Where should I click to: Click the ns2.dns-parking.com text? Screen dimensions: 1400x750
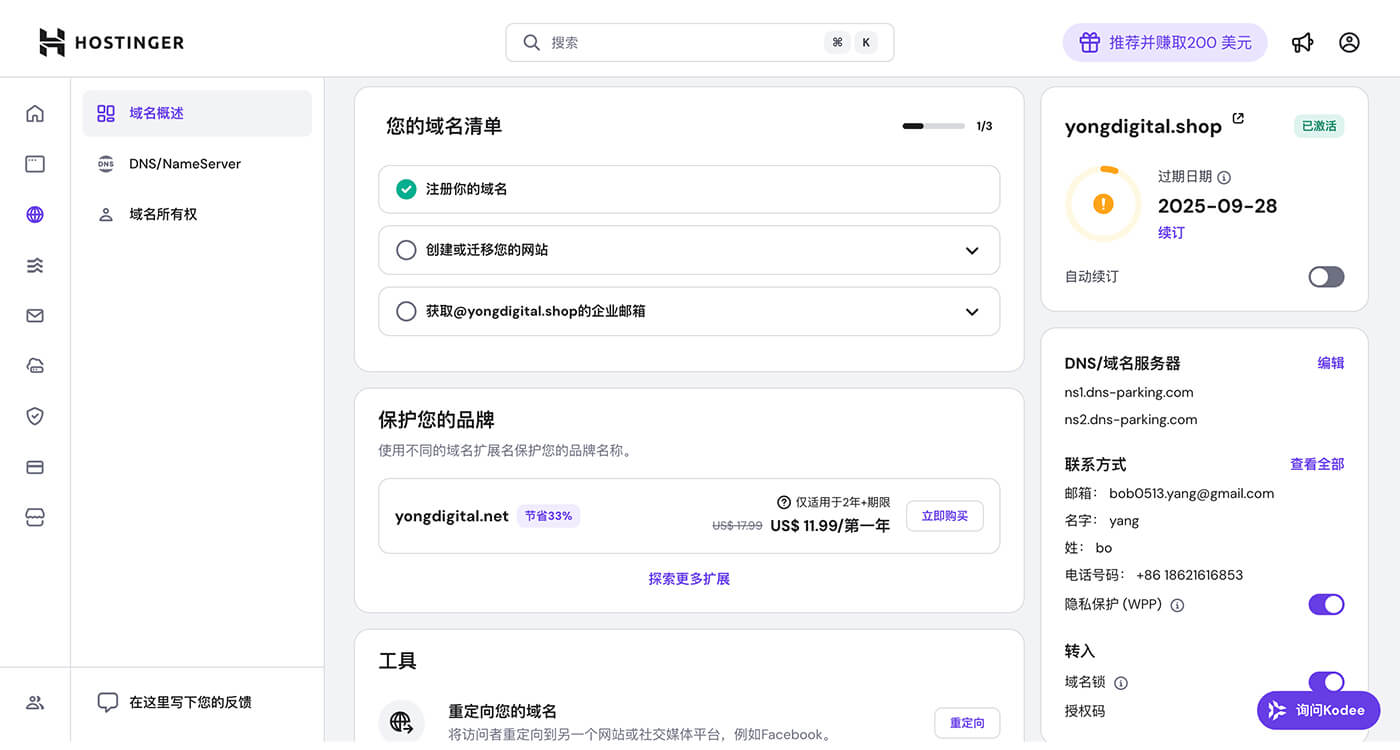[1131, 419]
